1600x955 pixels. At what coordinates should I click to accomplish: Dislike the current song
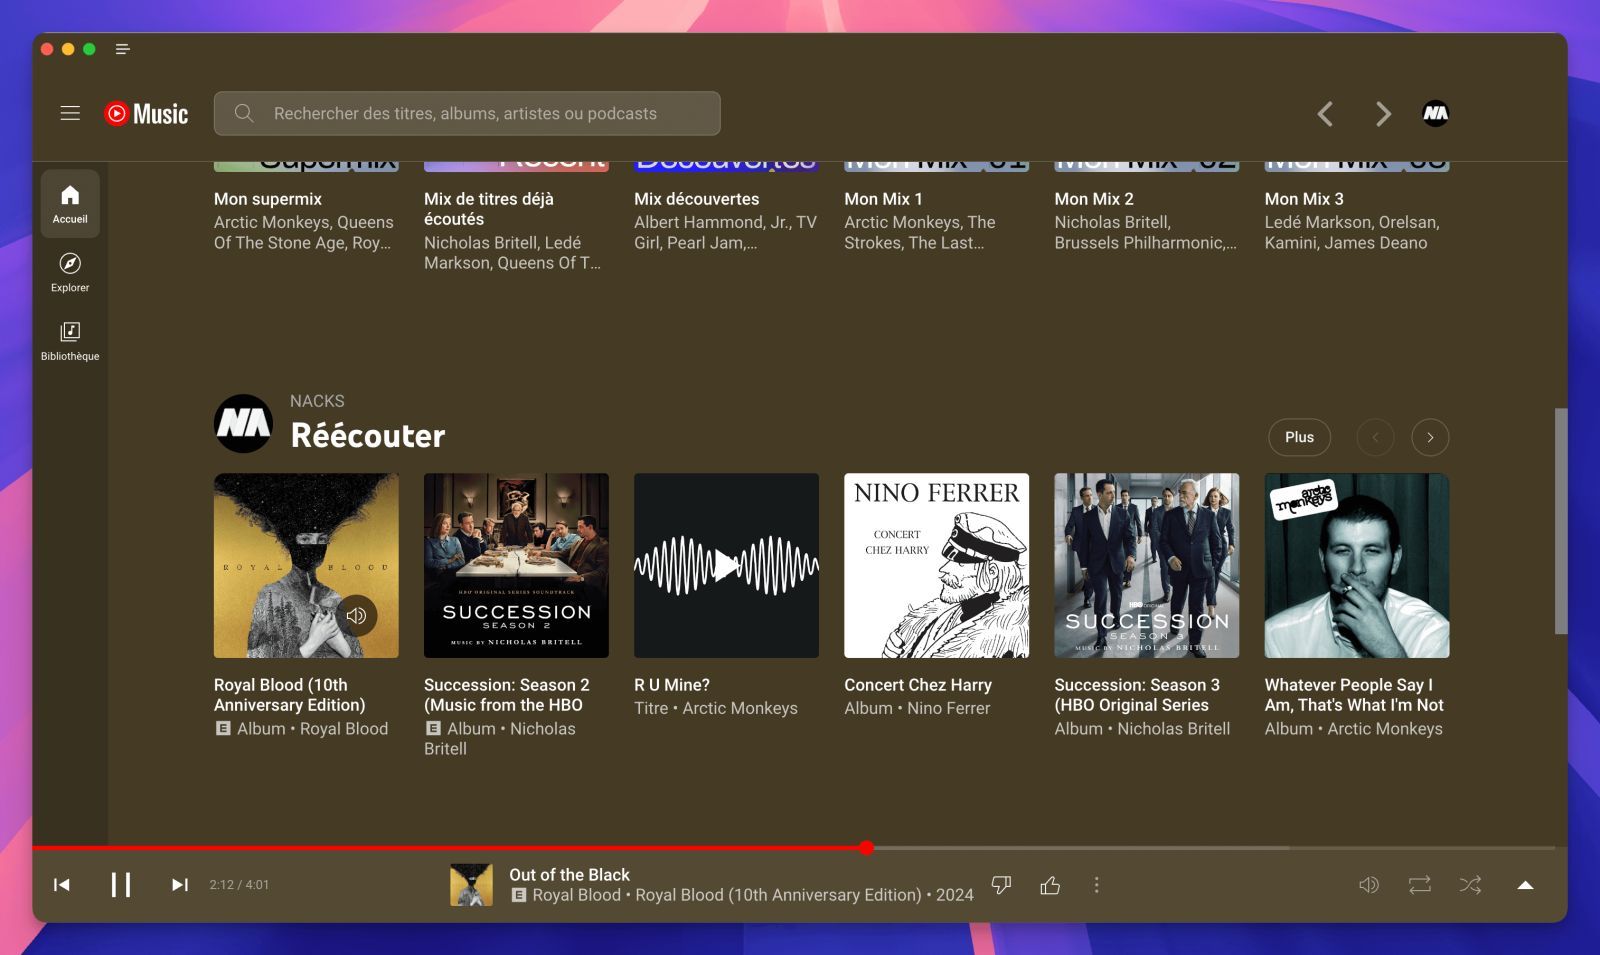click(x=1001, y=885)
